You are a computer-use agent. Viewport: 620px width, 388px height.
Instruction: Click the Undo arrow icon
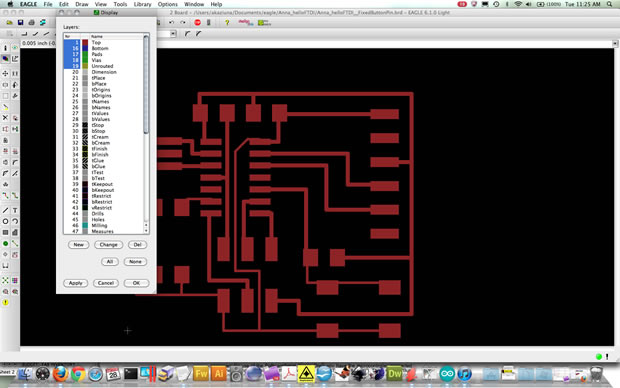coord(171,23)
